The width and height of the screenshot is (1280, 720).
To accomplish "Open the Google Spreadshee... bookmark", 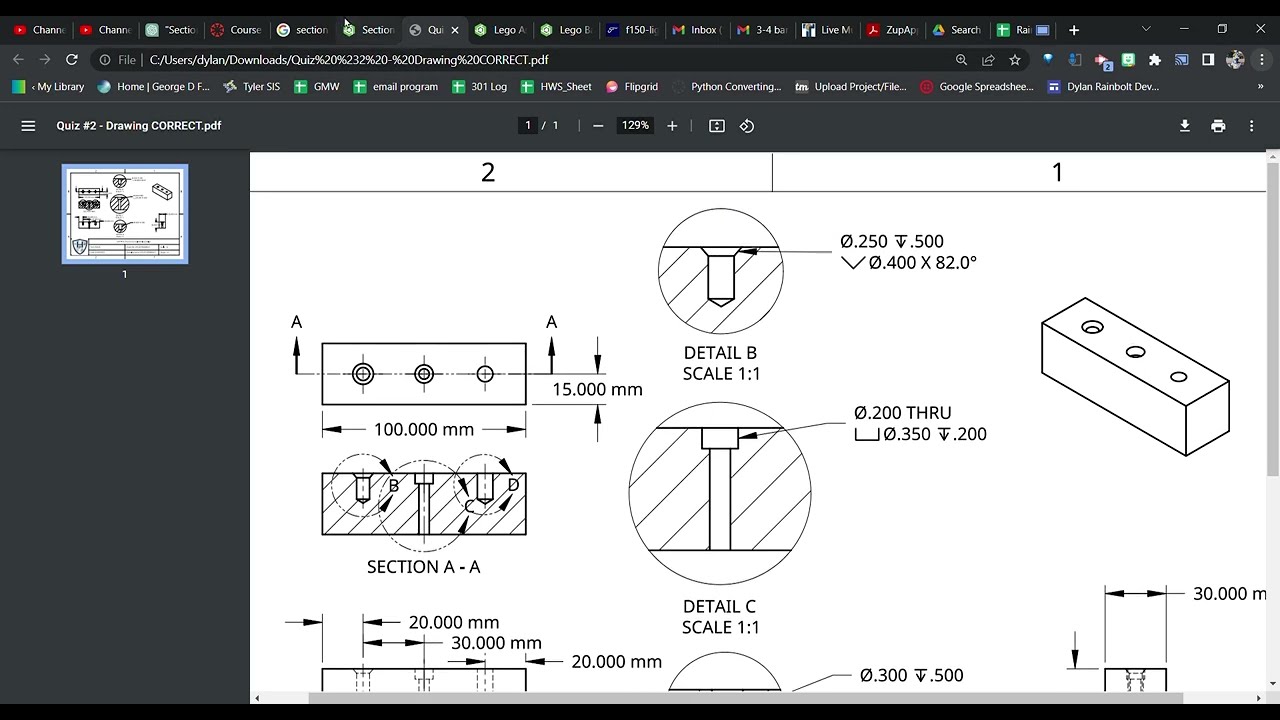I will [x=977, y=87].
